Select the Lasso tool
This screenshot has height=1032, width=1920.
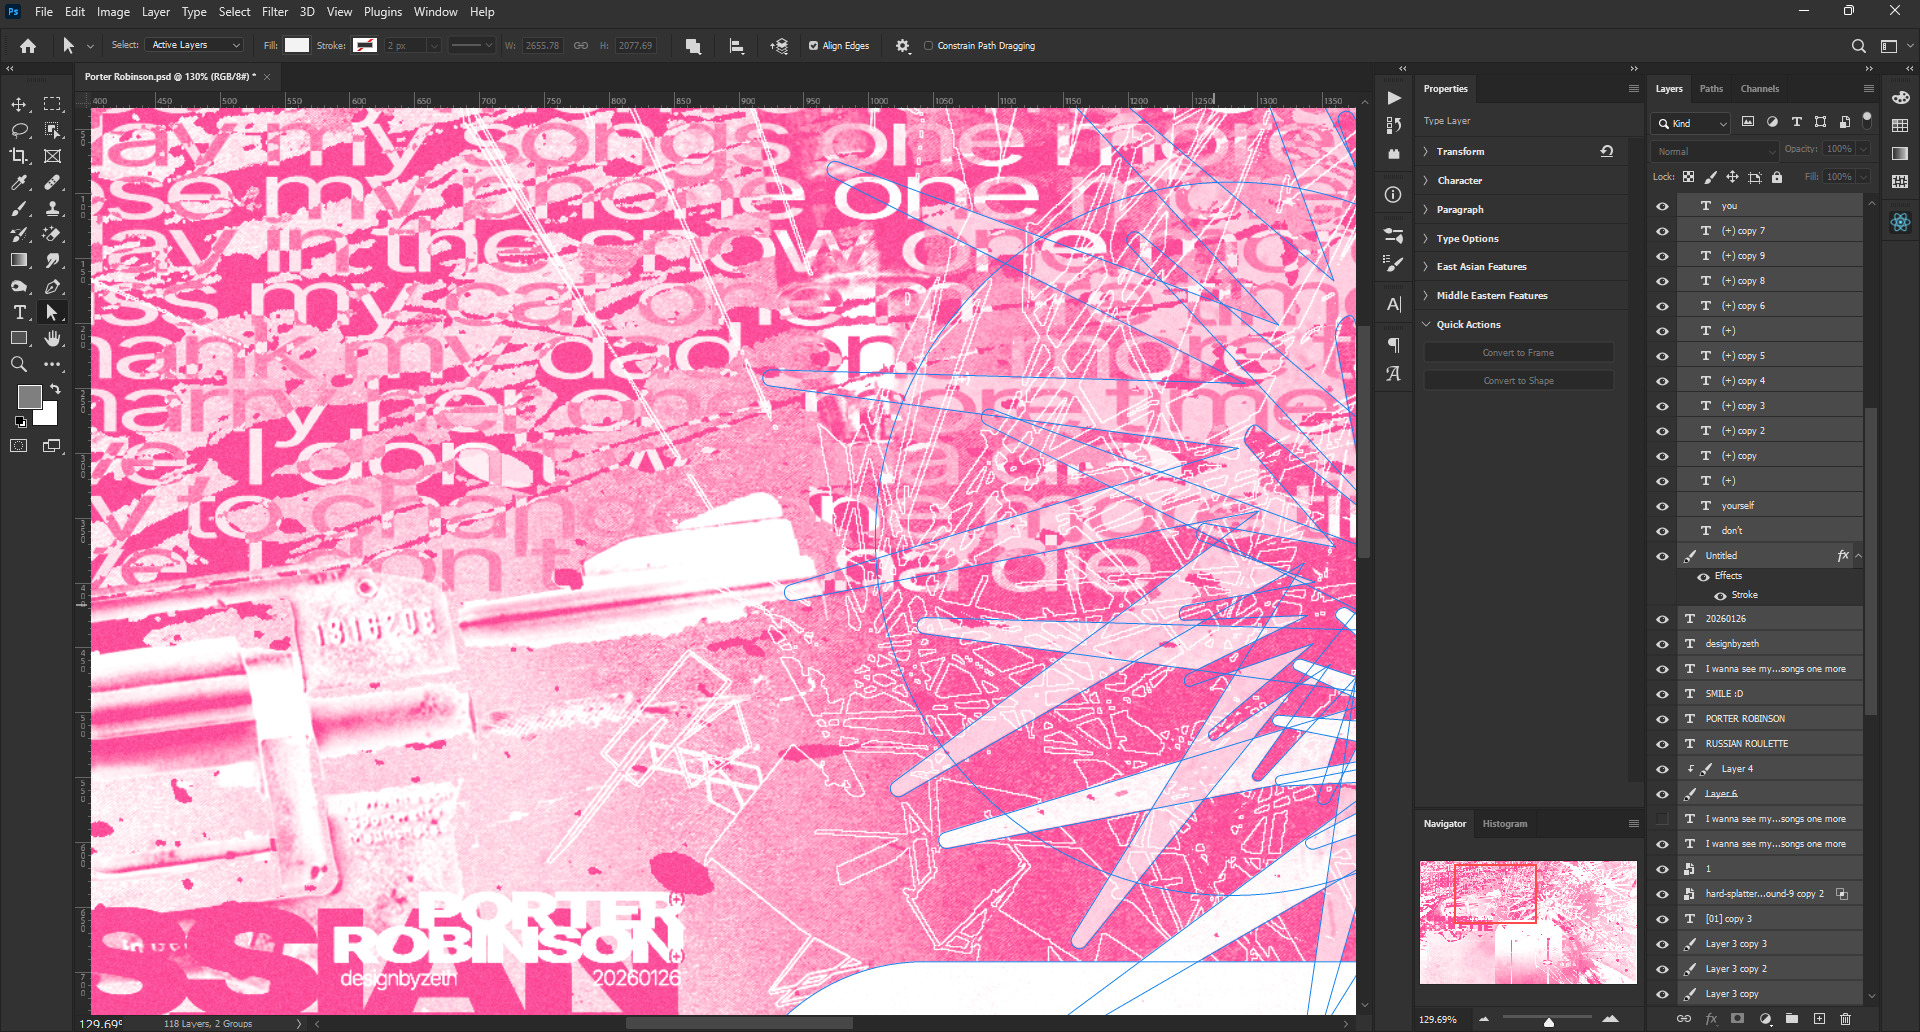(x=19, y=130)
